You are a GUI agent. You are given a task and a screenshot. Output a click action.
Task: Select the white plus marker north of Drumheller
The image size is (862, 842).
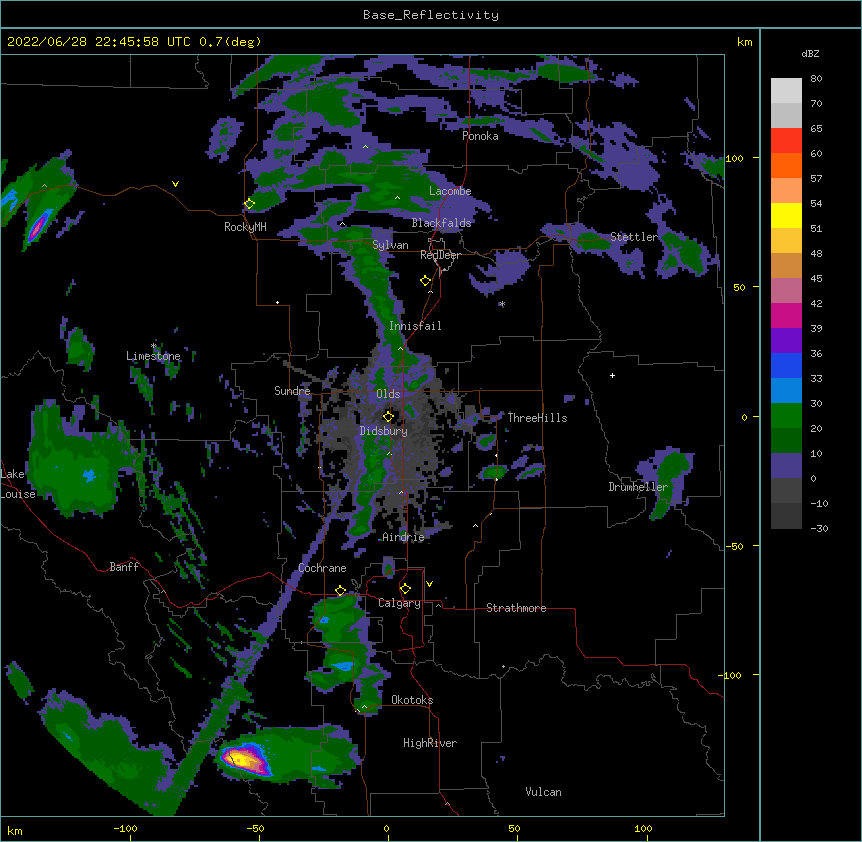coord(612,375)
